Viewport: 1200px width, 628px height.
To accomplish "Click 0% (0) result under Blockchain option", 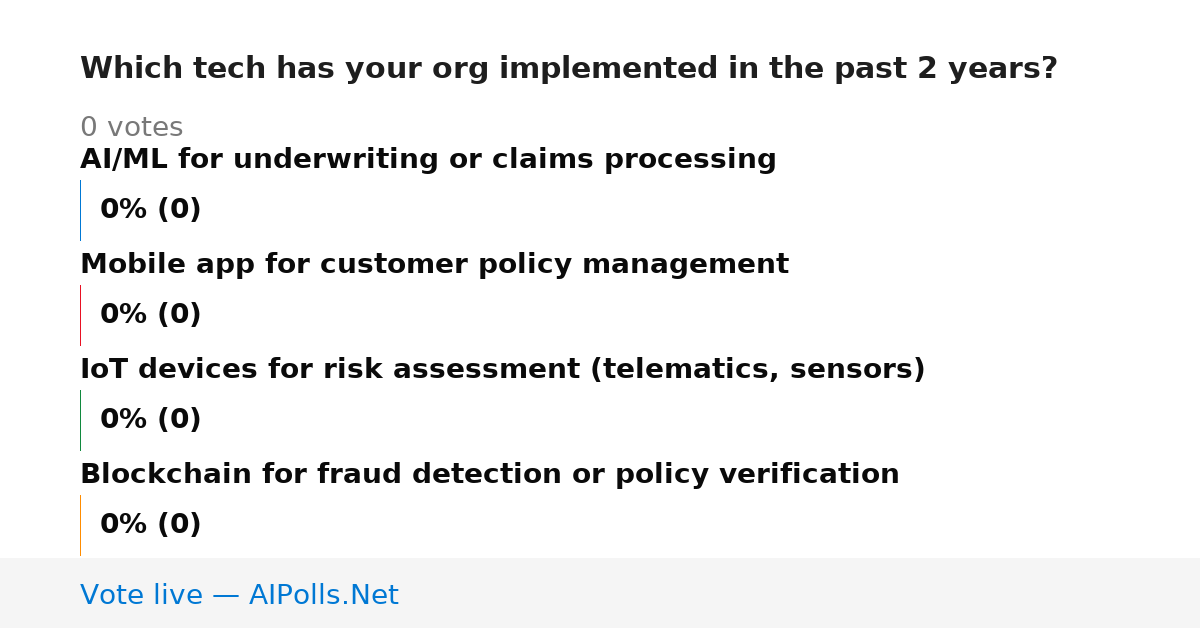I will (150, 525).
